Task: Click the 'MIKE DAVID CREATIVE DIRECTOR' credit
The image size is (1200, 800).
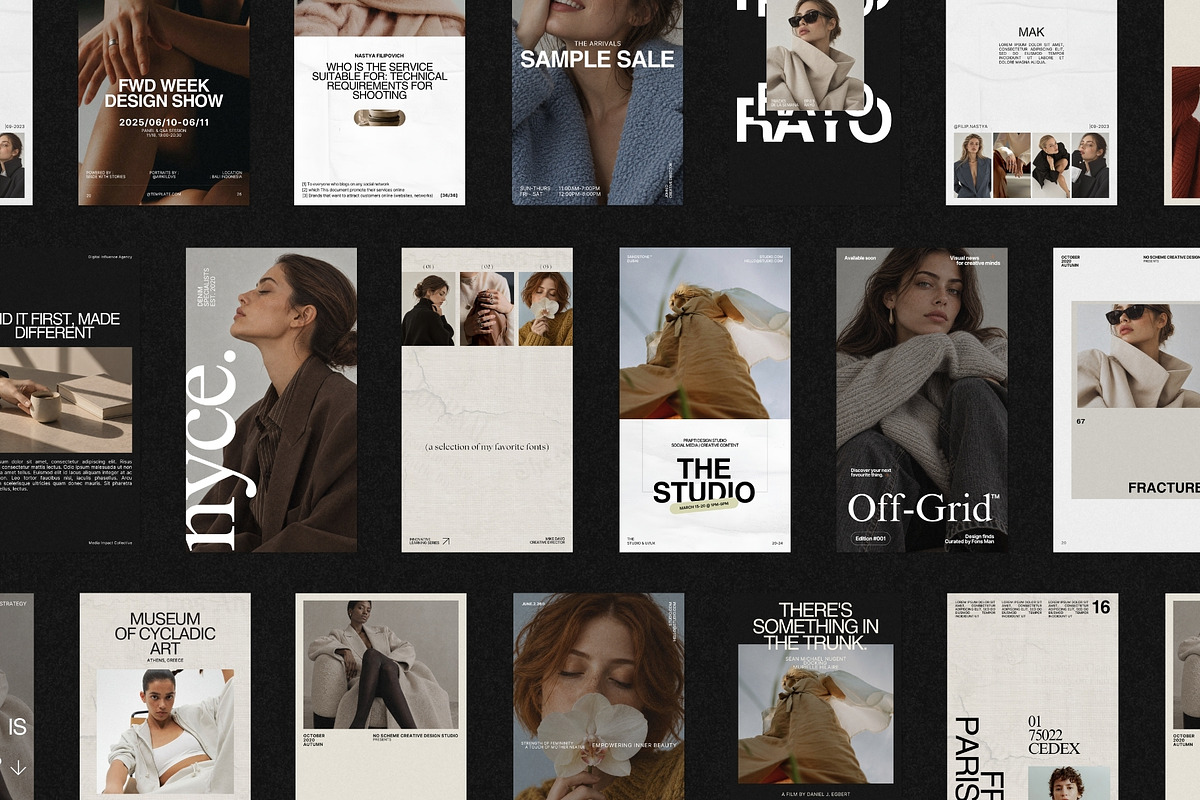Action: point(547,540)
